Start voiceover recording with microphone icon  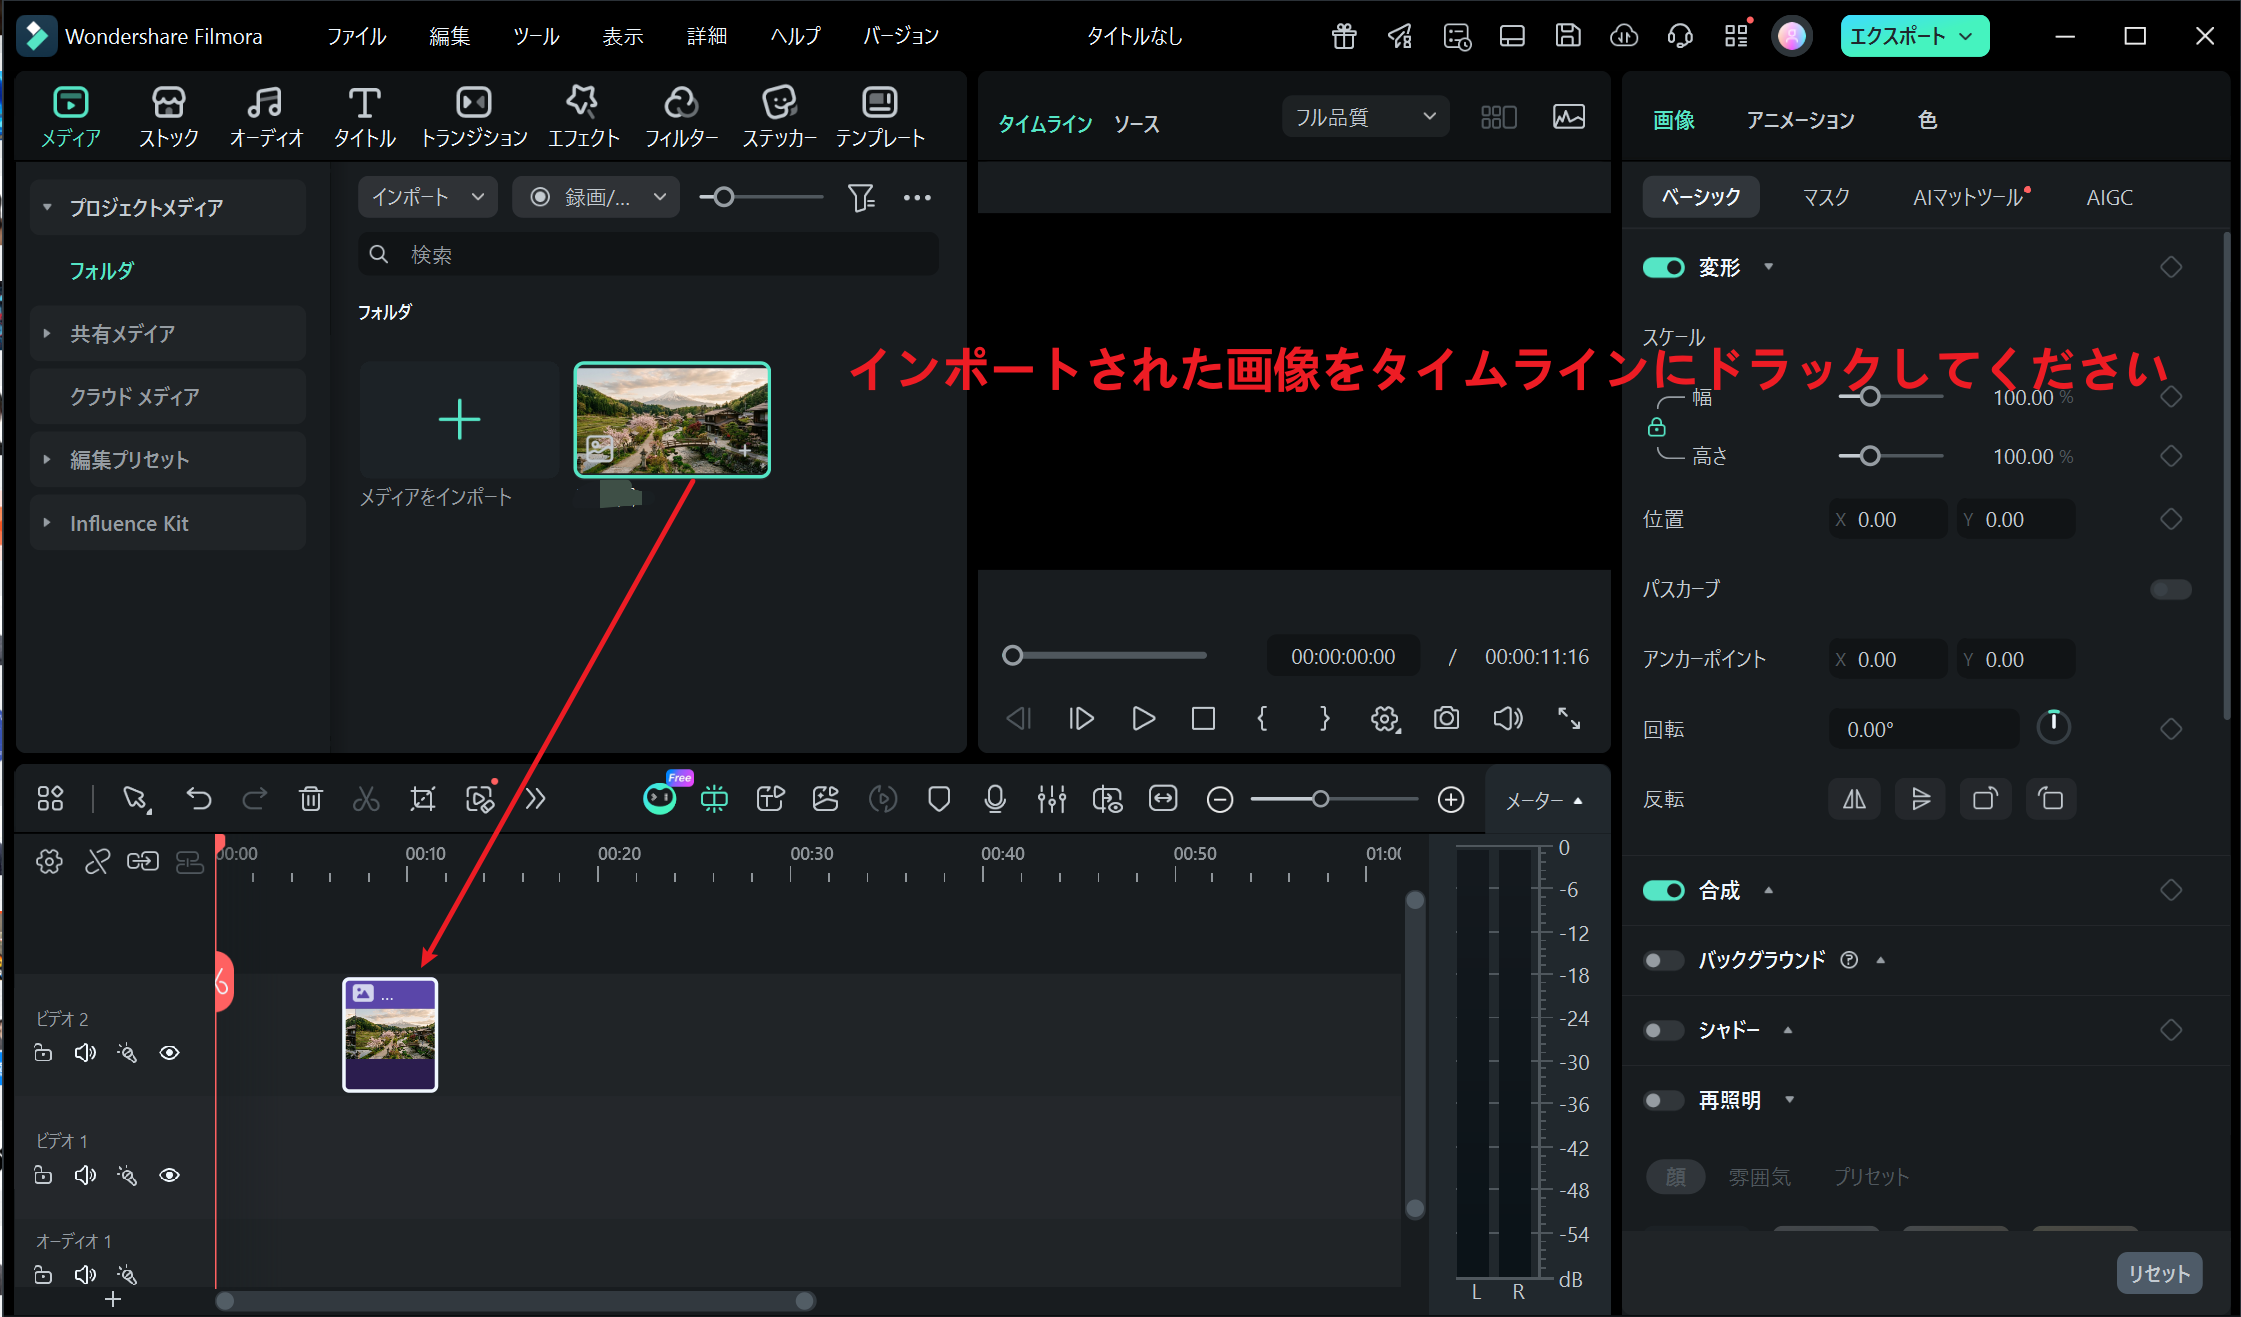point(995,799)
